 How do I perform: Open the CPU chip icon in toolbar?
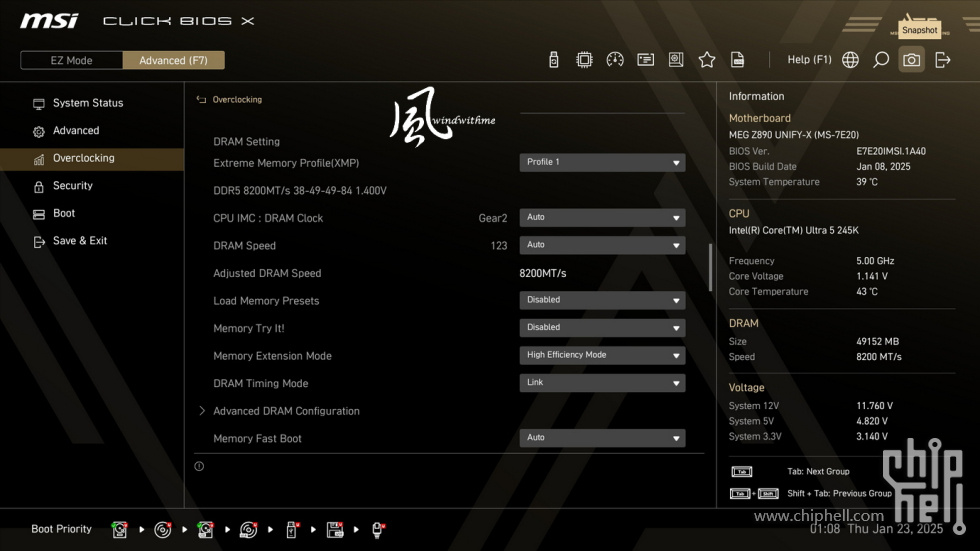click(x=584, y=60)
